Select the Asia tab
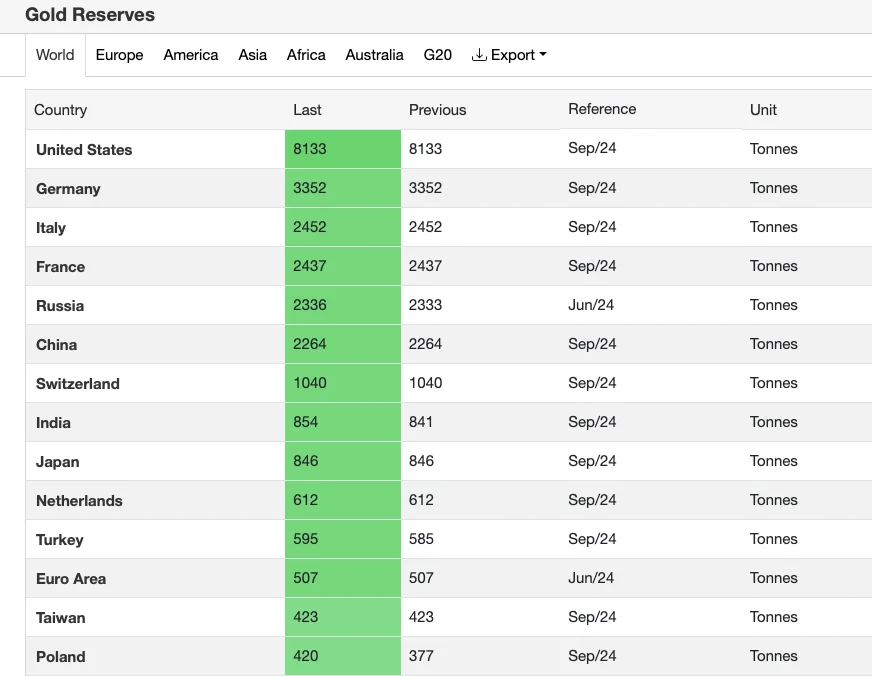The height and width of the screenshot is (676, 872). coord(252,55)
